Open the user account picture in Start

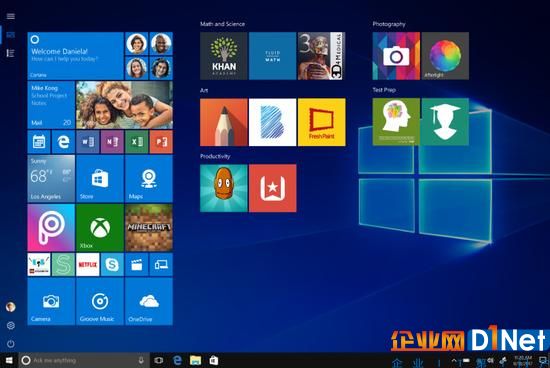[x=11, y=307]
